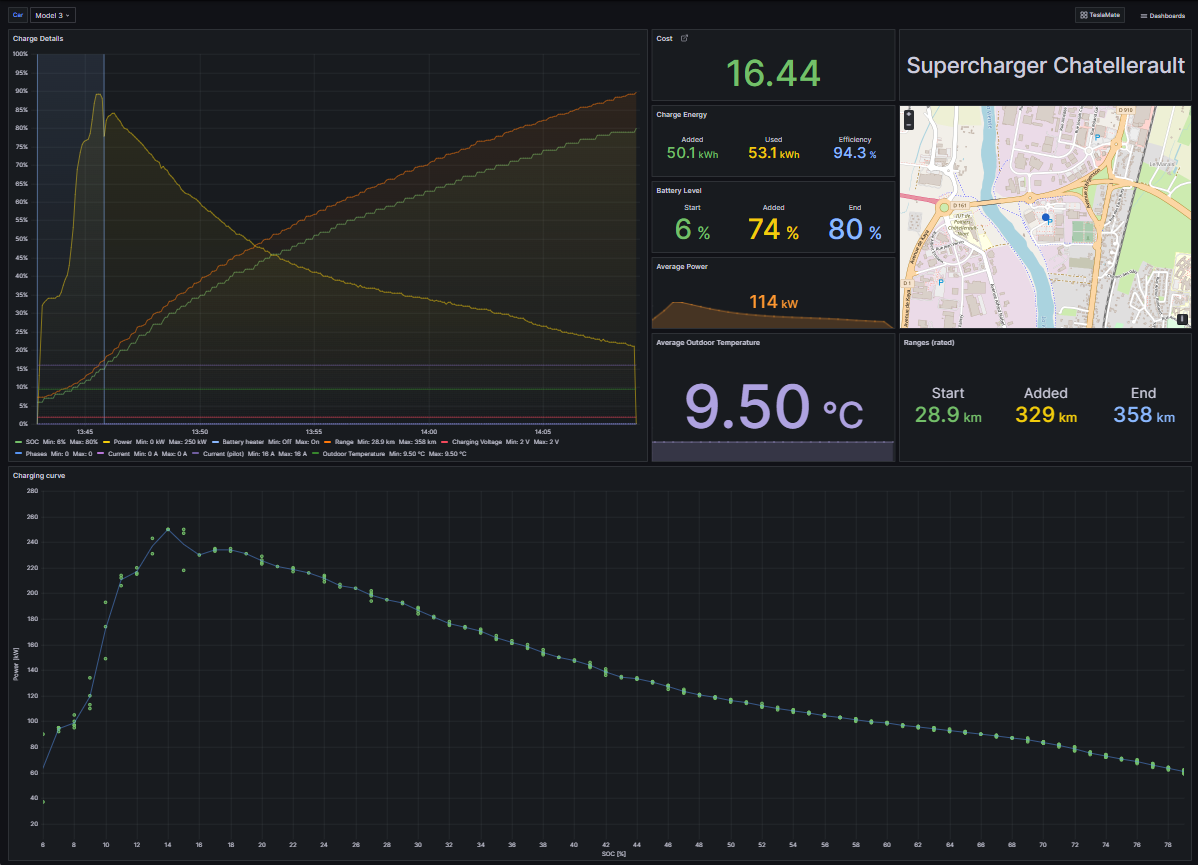
Task: Click the 13:45 time axis label
Action: (85, 432)
